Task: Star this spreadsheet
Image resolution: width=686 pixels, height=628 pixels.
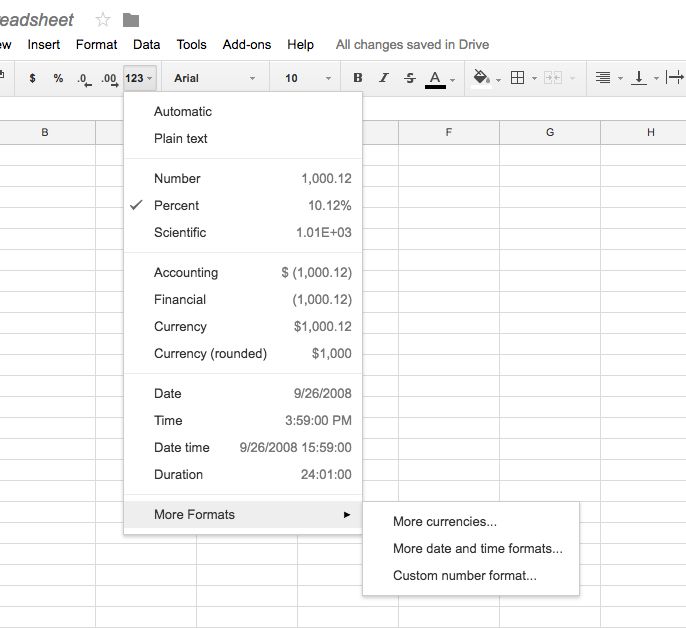Action: (x=103, y=20)
